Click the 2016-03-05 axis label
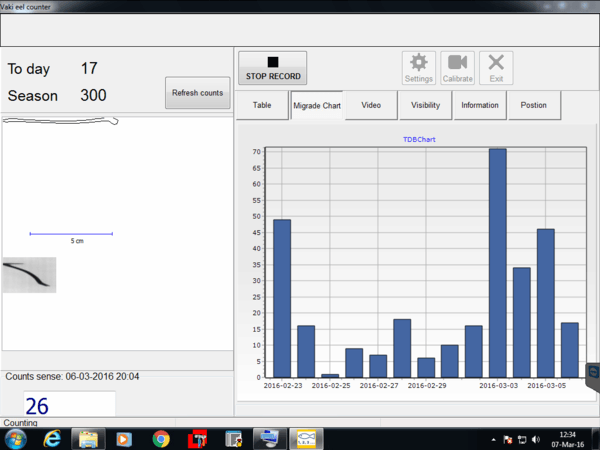Viewport: 600px width, 450px height. (546, 386)
